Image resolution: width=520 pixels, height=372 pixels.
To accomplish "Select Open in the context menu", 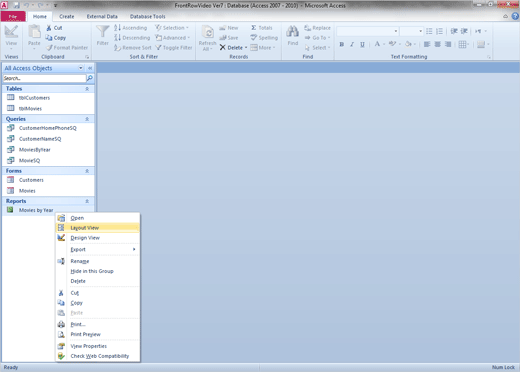I will (x=97, y=218).
